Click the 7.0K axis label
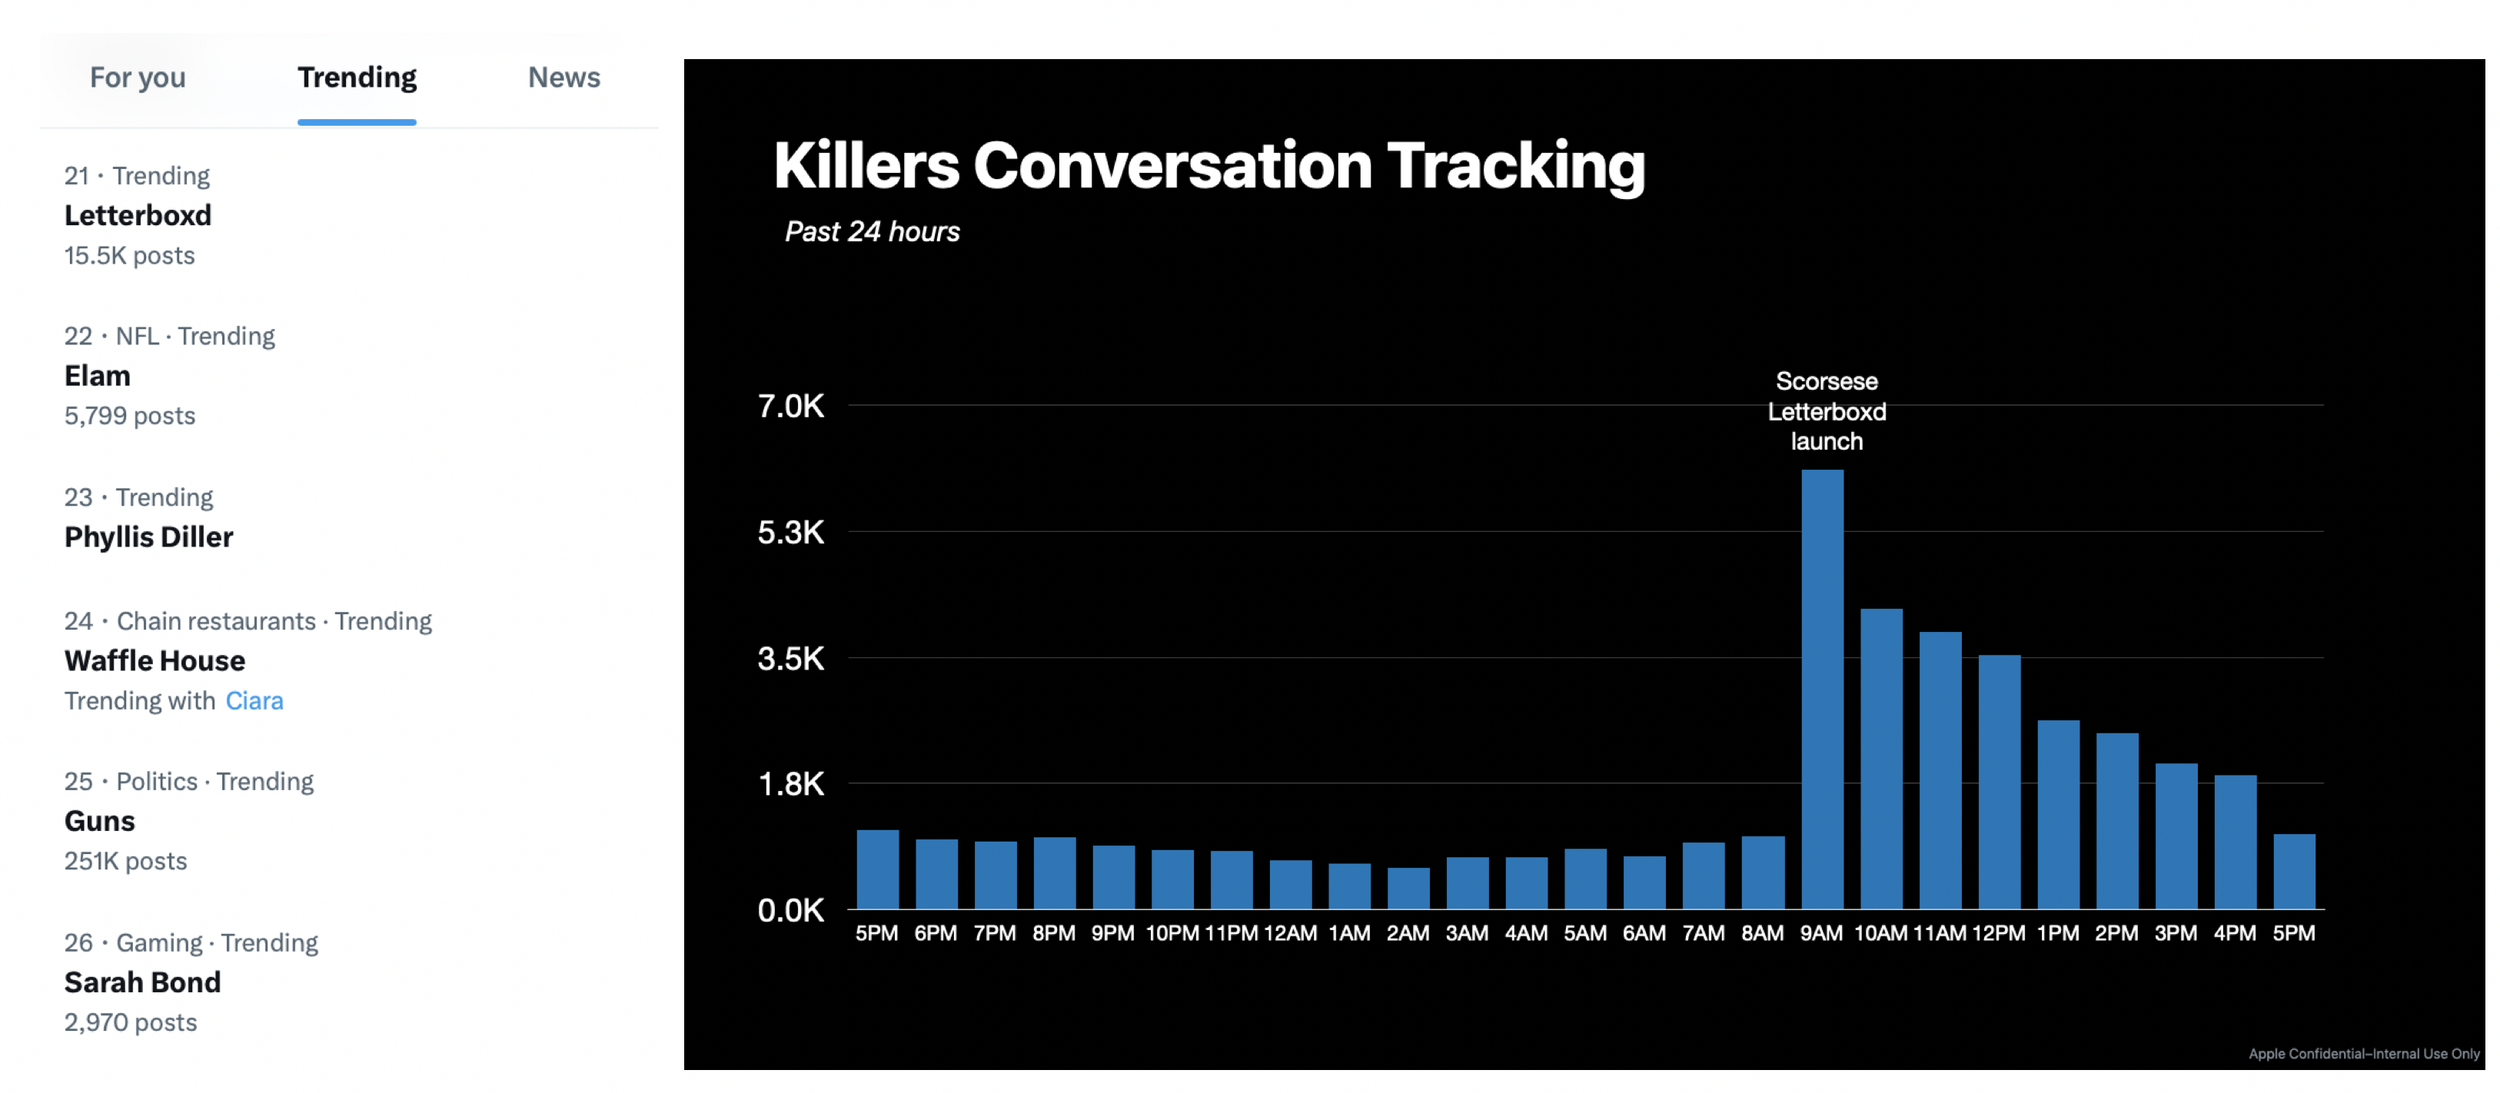This screenshot has height=1093, width=2500. pyautogui.click(x=790, y=406)
